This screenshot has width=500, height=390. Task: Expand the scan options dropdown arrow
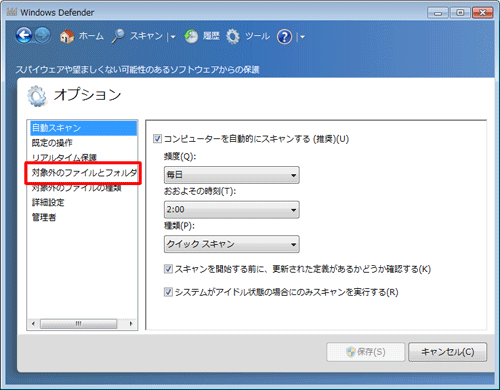coord(173,37)
